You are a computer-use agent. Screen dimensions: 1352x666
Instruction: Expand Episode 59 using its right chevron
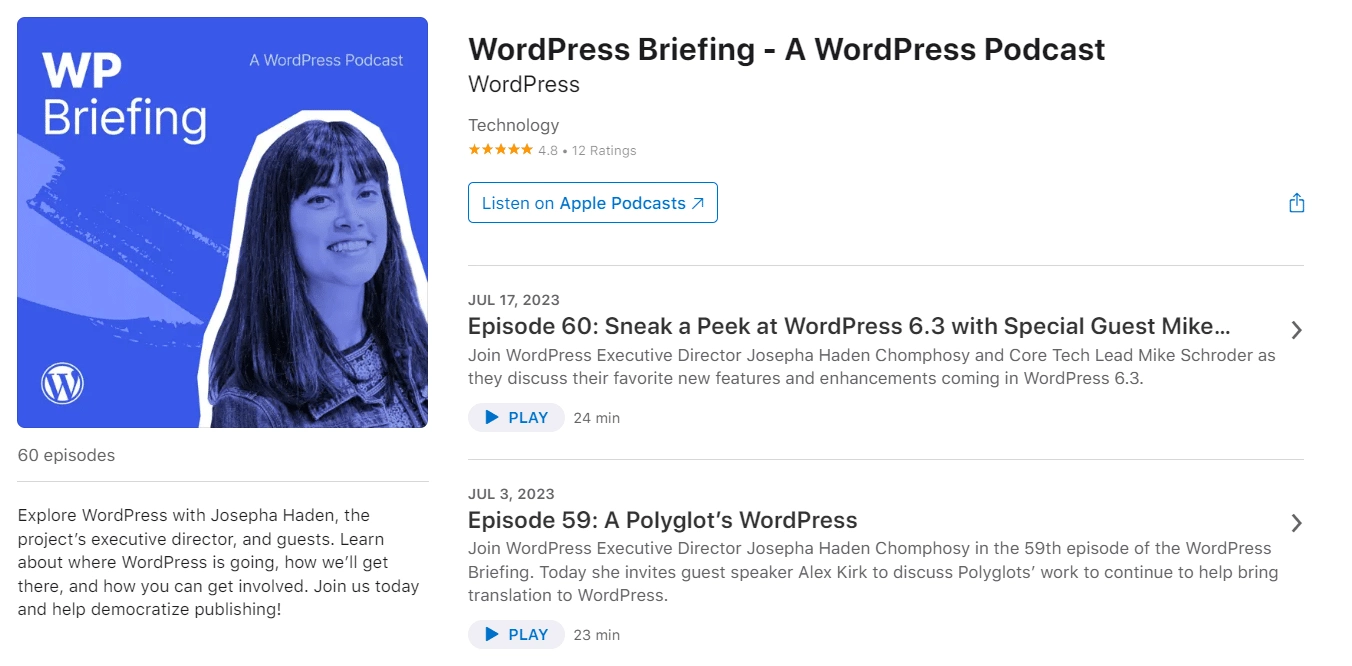(1296, 523)
